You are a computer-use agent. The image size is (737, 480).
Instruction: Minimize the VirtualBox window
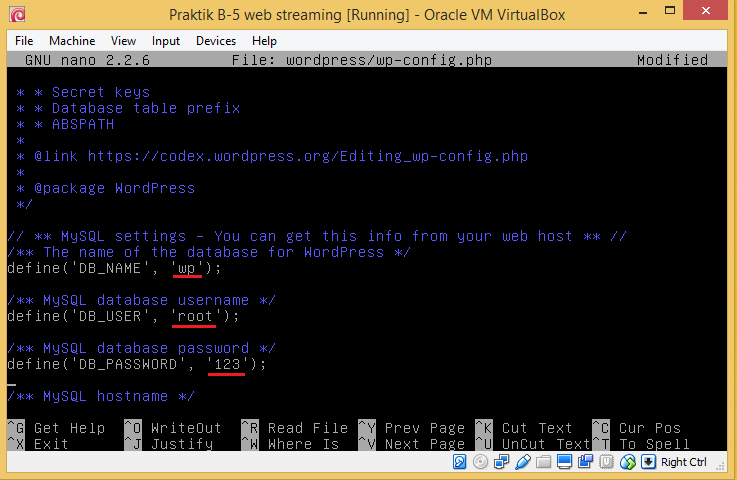tap(643, 12)
